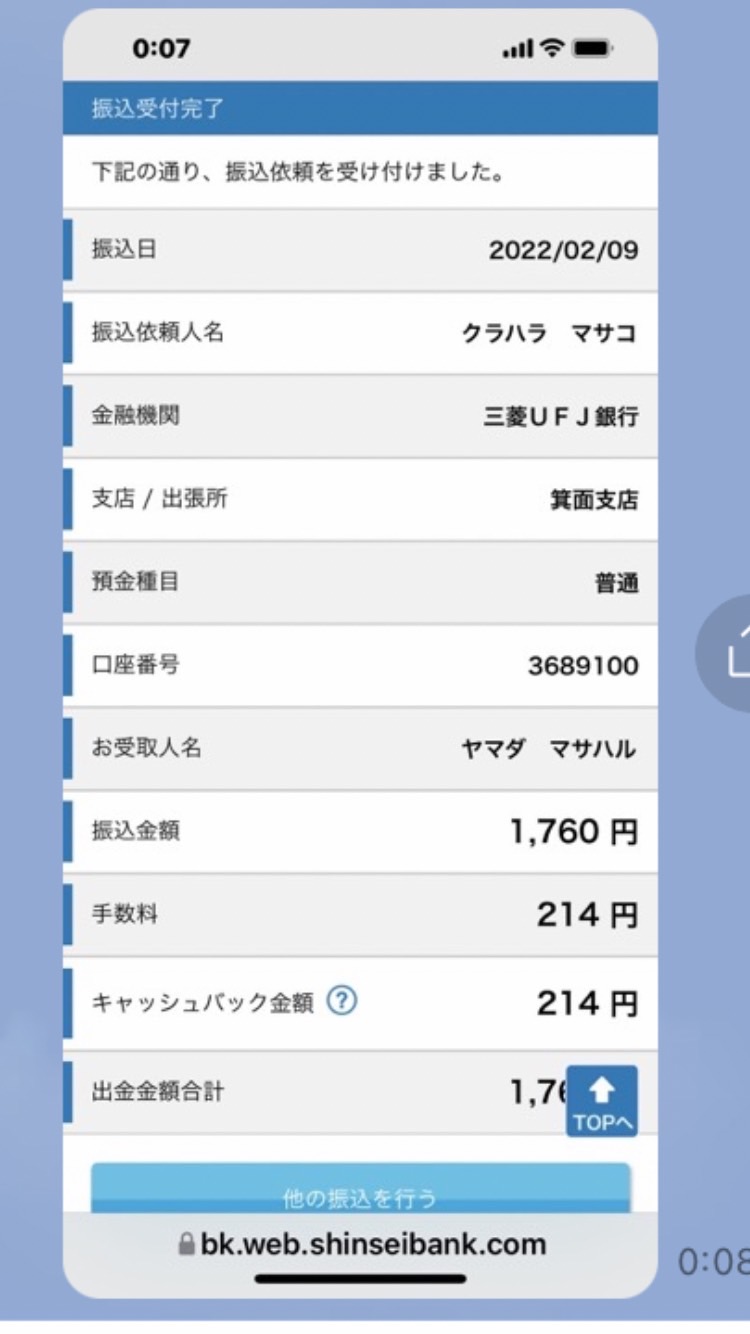The height and width of the screenshot is (1334, 750).
Task: Tap the TOPへ scroll-to-top arrow button
Action: 602,1101
